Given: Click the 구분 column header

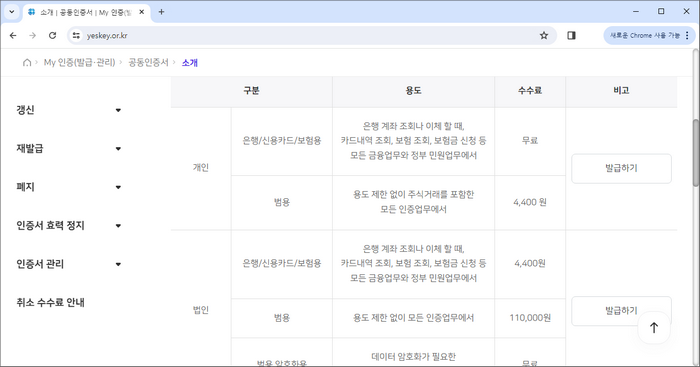Looking at the screenshot, I should [251, 91].
